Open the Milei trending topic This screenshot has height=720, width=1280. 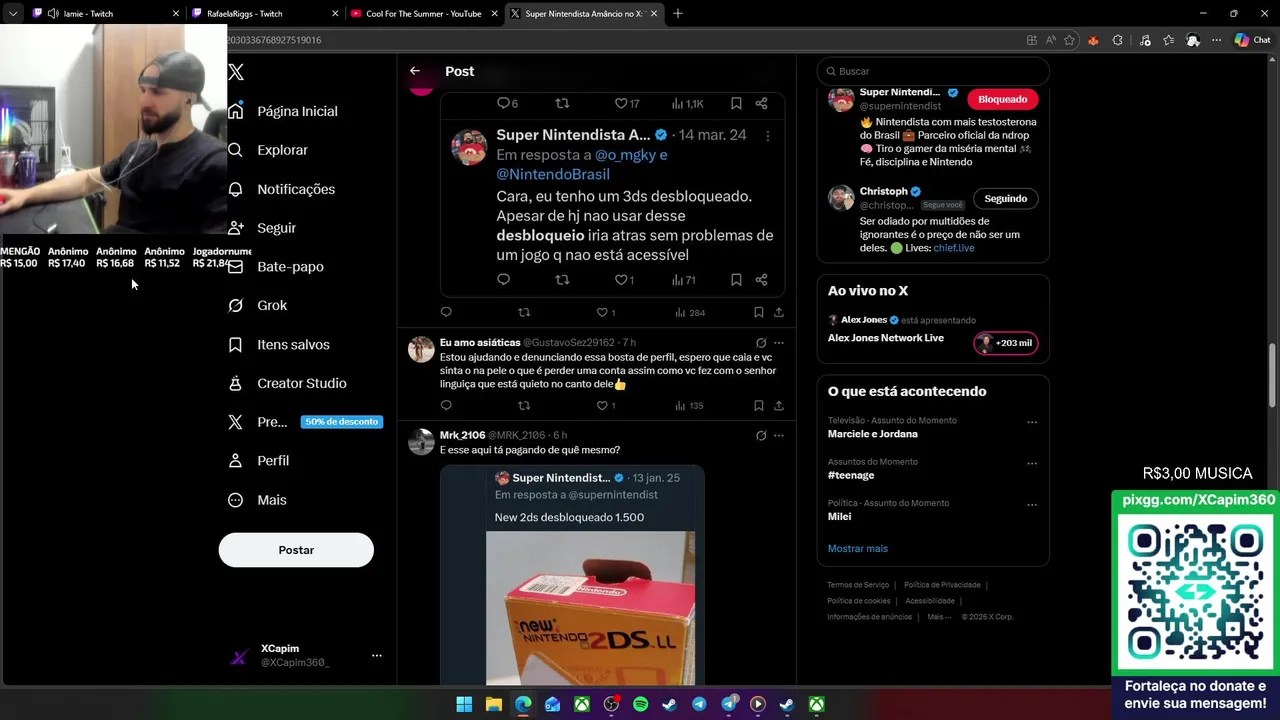pyautogui.click(x=840, y=517)
